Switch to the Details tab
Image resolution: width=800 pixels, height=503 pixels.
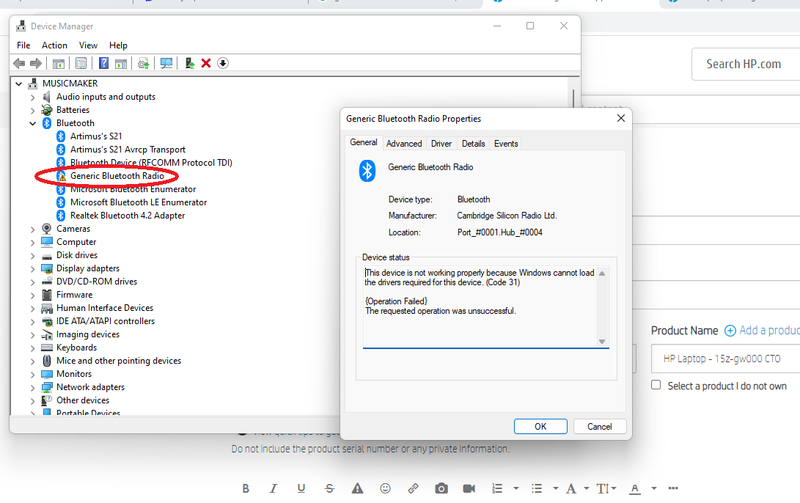tap(473, 144)
